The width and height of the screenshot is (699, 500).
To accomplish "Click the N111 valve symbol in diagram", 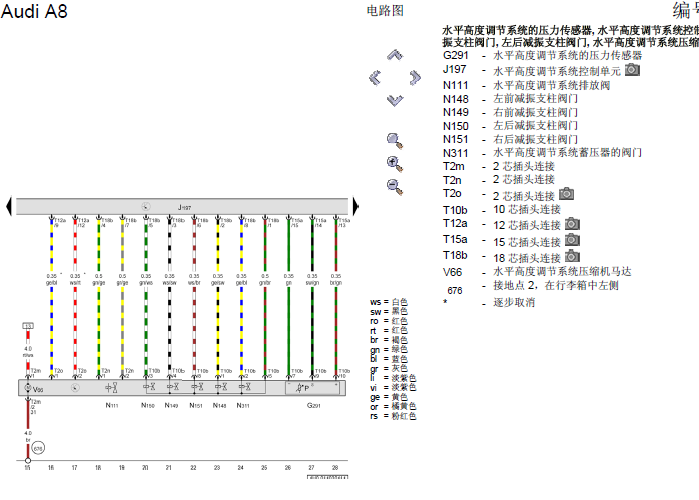I will click(111, 388).
